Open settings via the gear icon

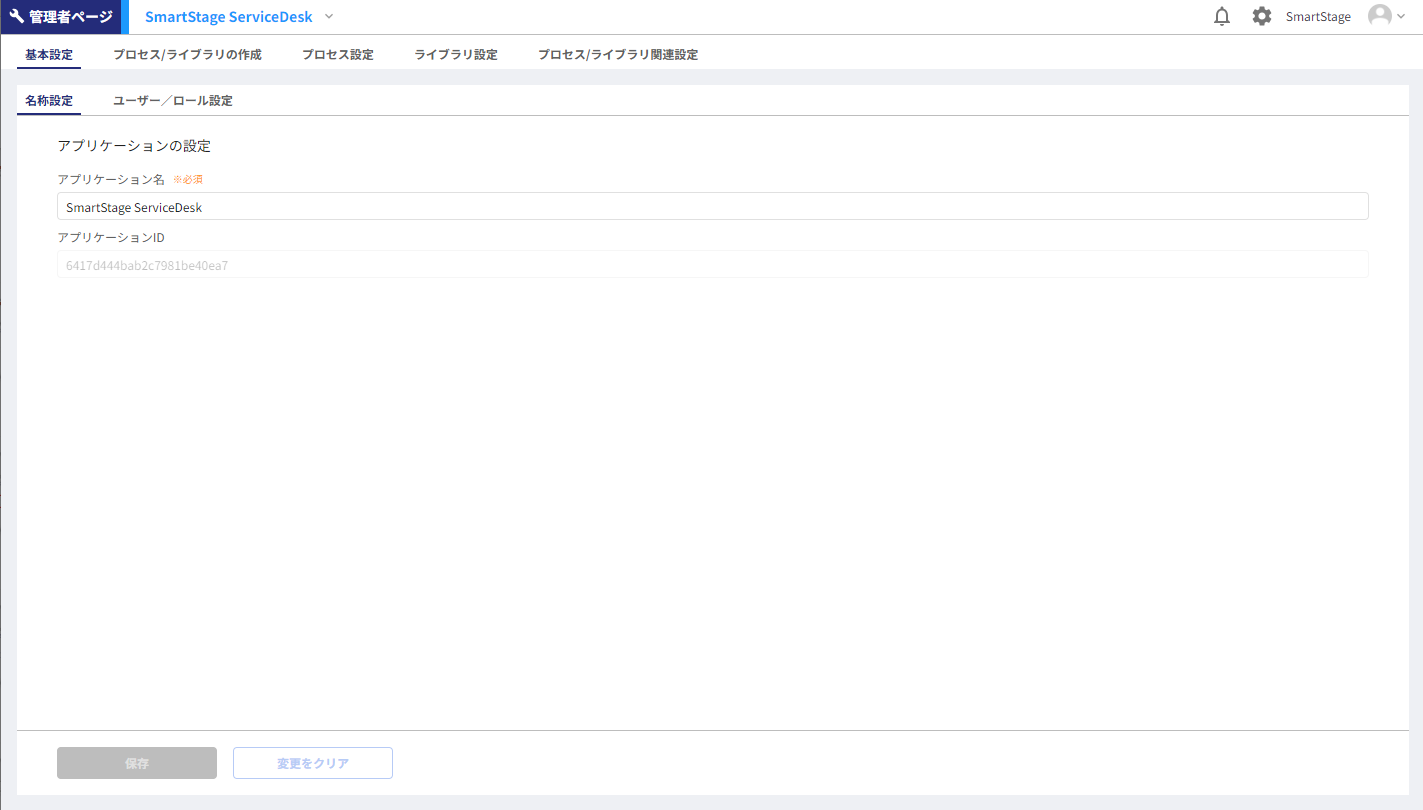1262,17
